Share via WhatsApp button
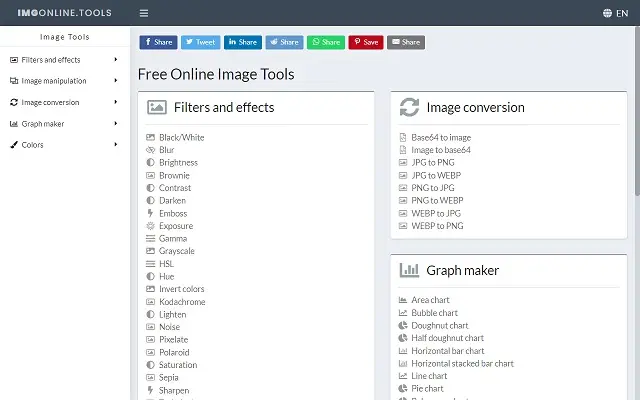640x400 pixels. 326,42
